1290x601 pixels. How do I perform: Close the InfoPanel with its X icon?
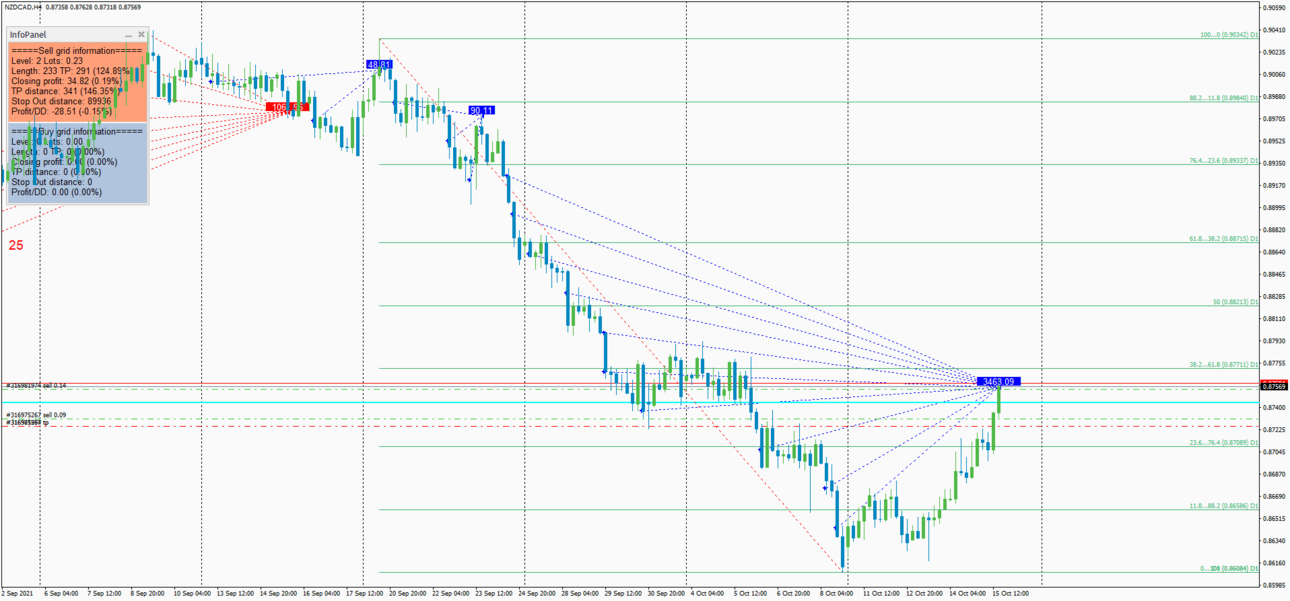tap(141, 35)
